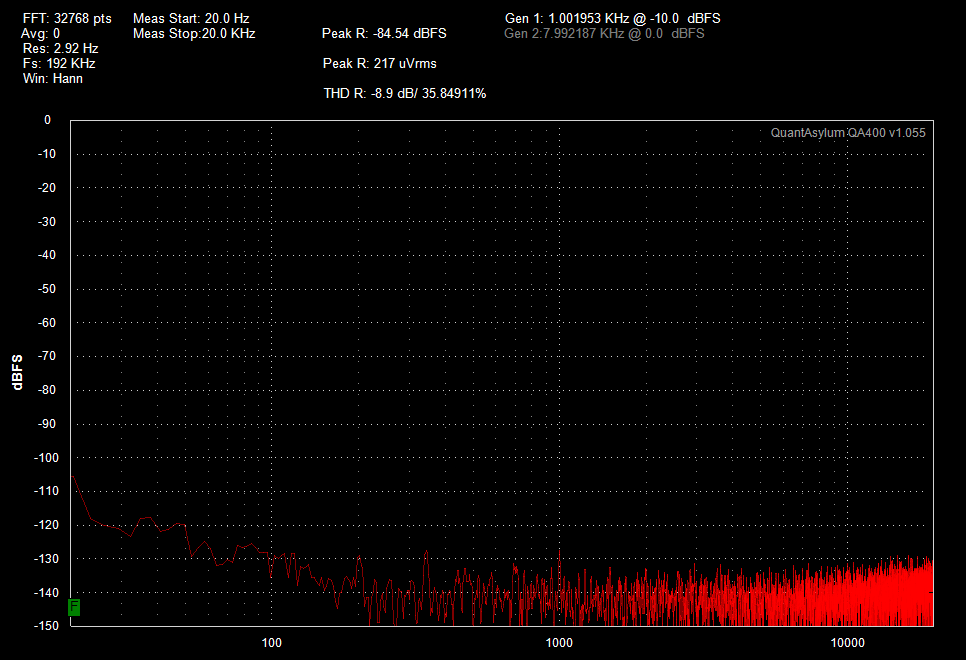Click the Res: 2.92 Hz value
Viewport: 966px width, 660px height.
click(60, 48)
